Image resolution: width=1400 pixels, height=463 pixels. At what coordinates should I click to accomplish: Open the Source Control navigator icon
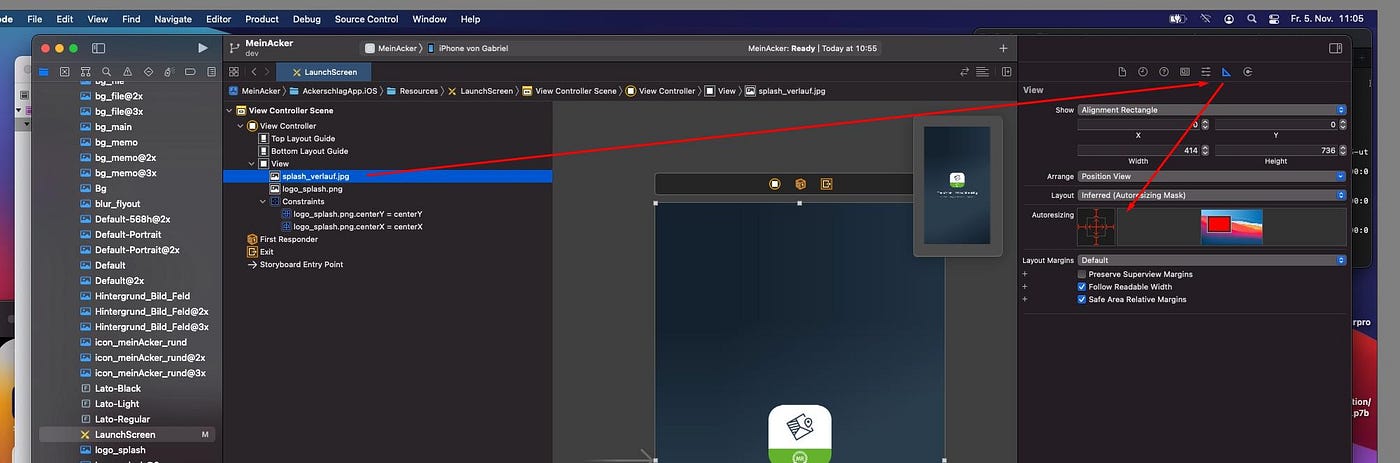65,72
